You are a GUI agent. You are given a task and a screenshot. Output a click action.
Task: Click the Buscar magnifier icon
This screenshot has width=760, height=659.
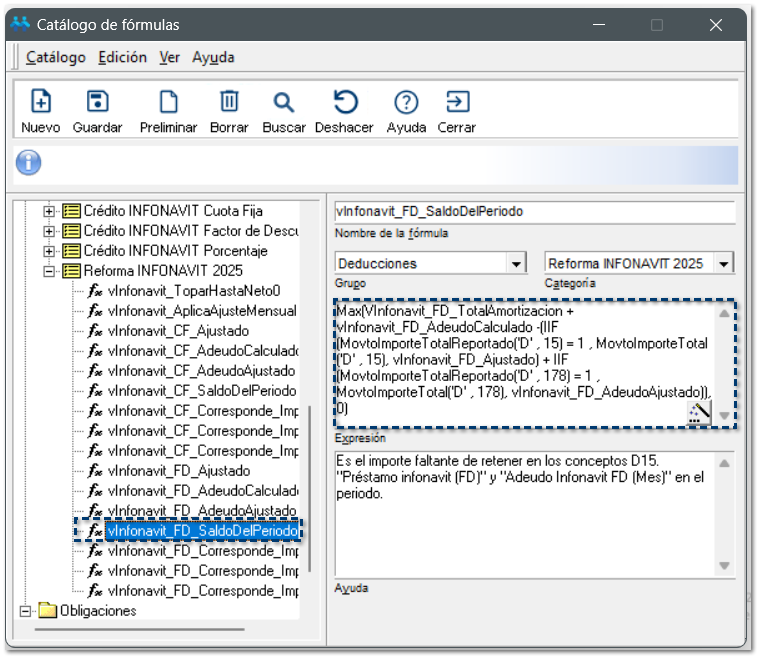pyautogui.click(x=284, y=102)
